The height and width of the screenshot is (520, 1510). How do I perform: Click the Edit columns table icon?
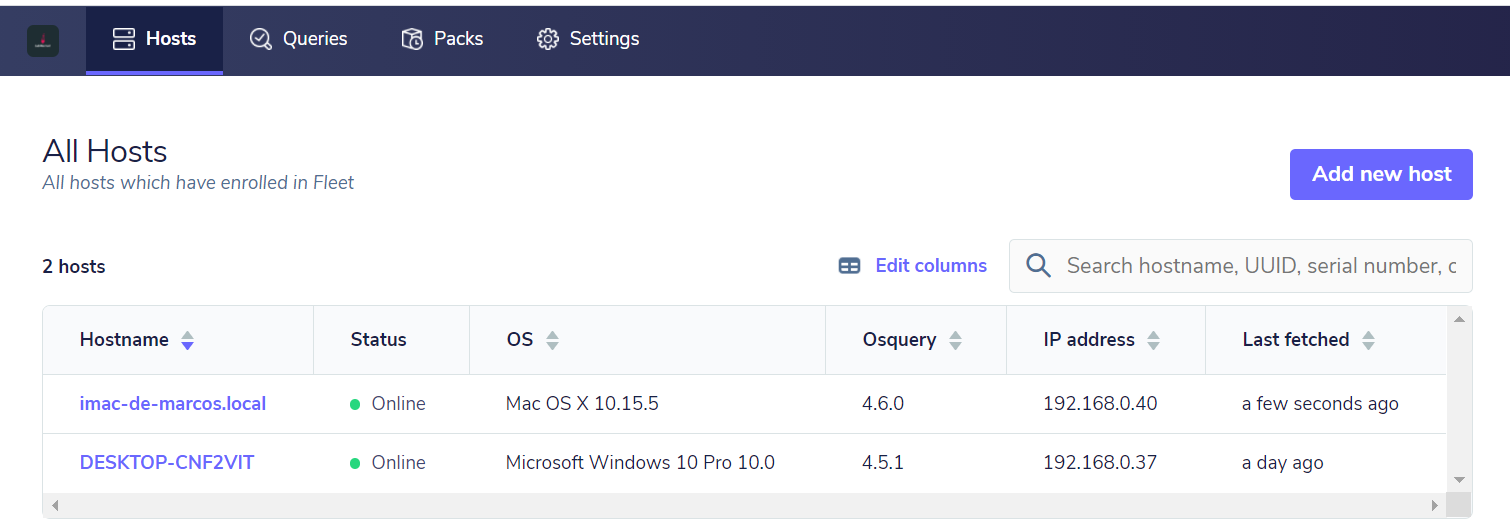pos(849,266)
